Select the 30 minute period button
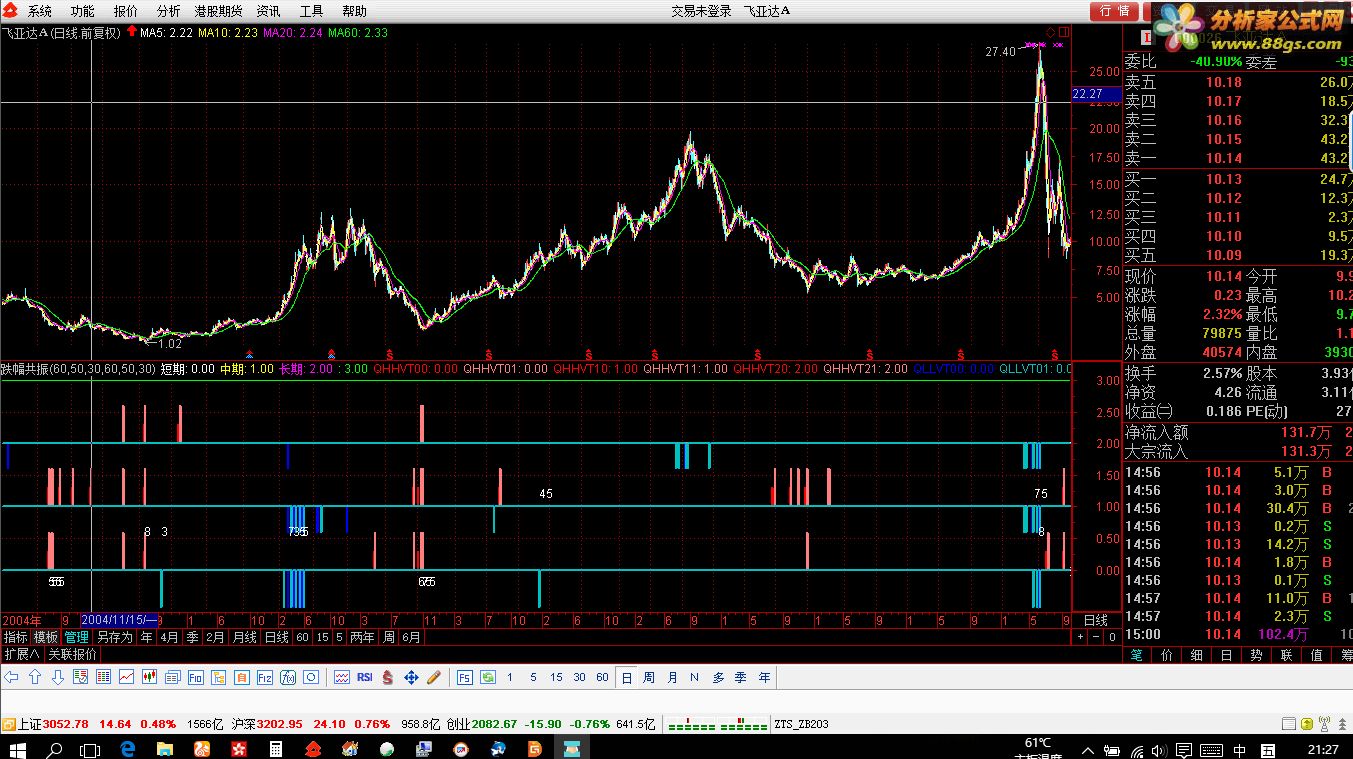Screen dimensions: 1353x759 [x=579, y=677]
